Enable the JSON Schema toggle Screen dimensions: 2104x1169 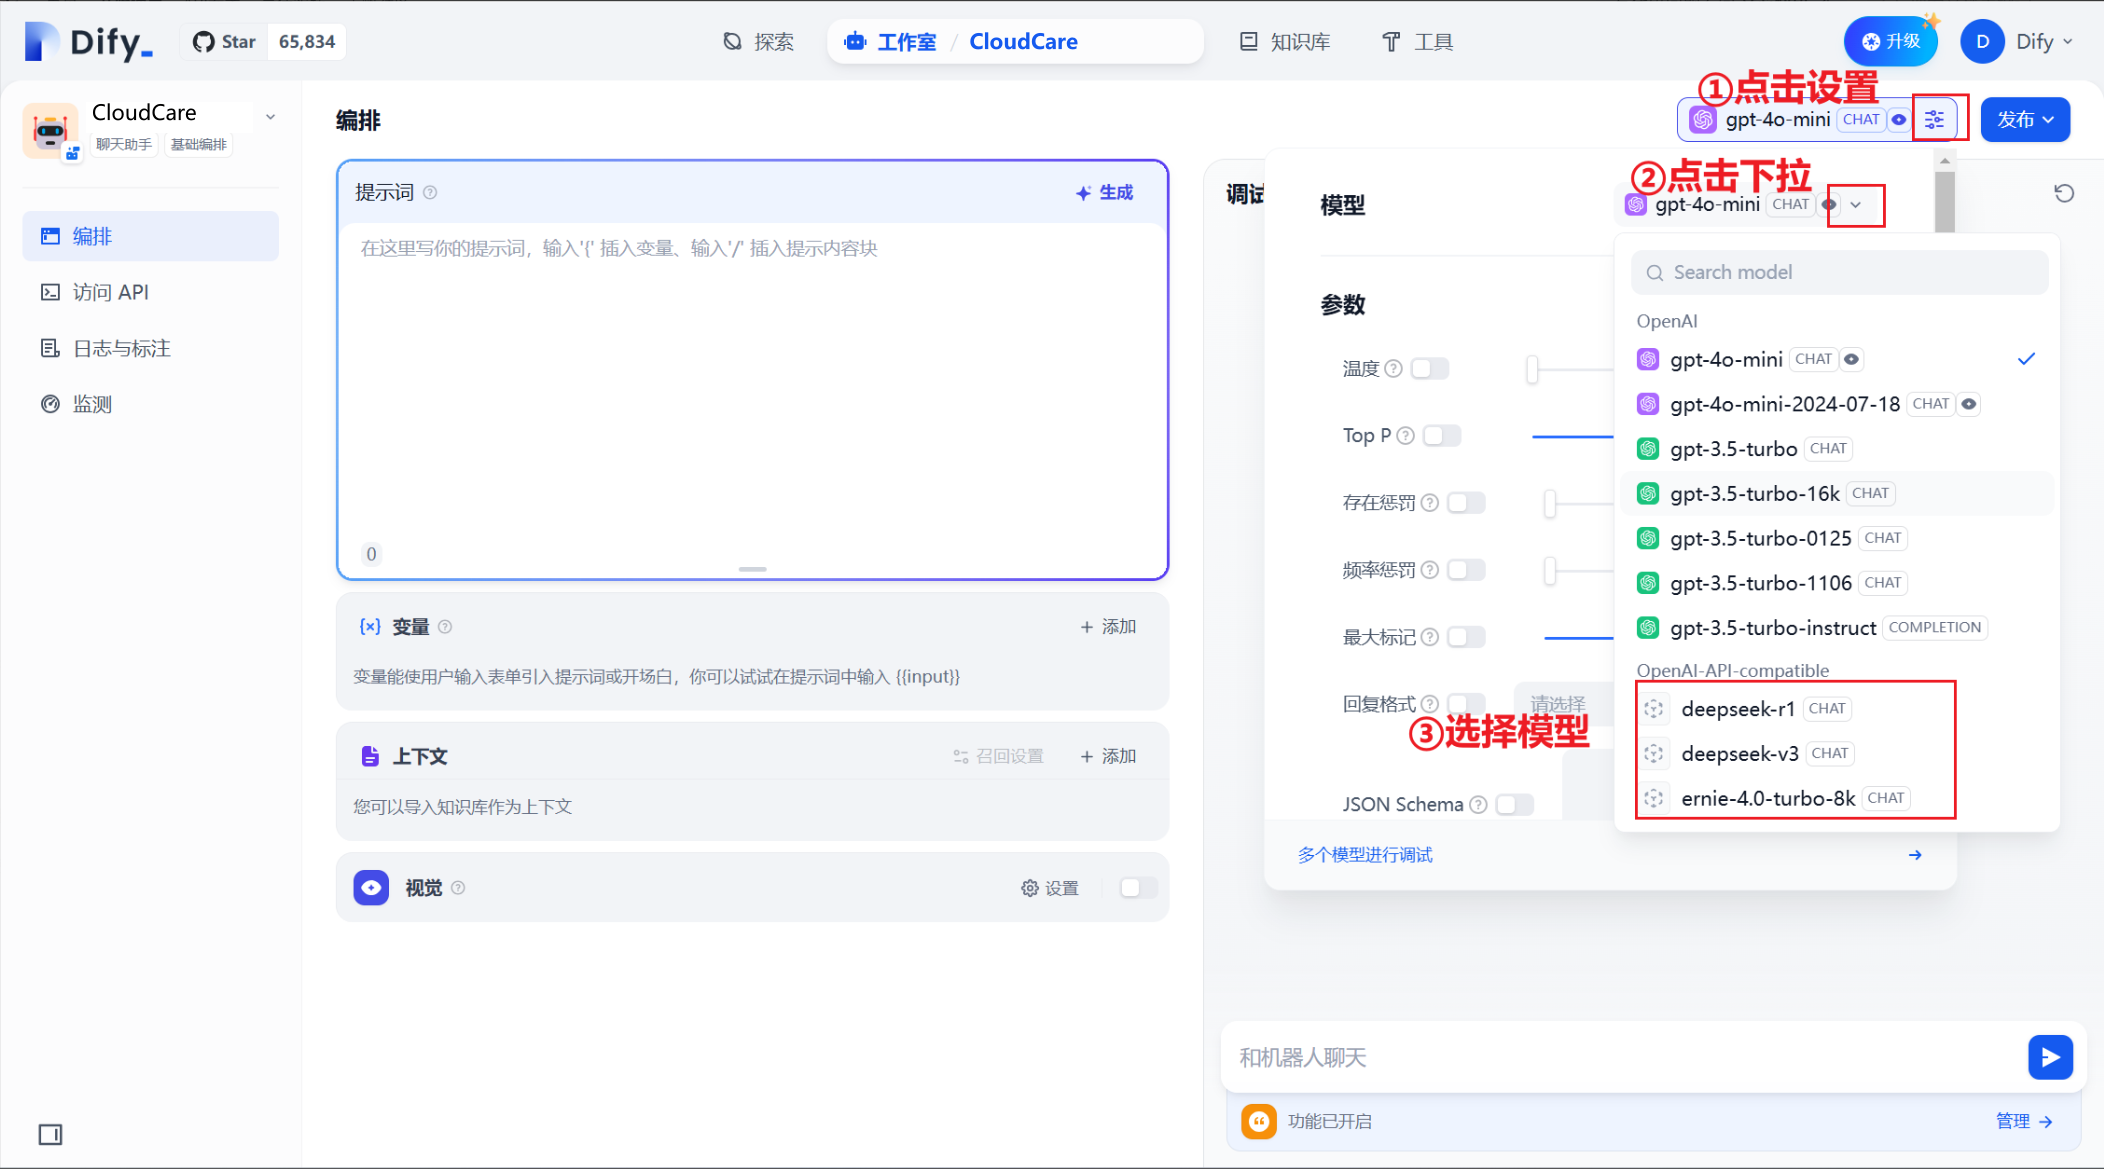(x=1515, y=805)
